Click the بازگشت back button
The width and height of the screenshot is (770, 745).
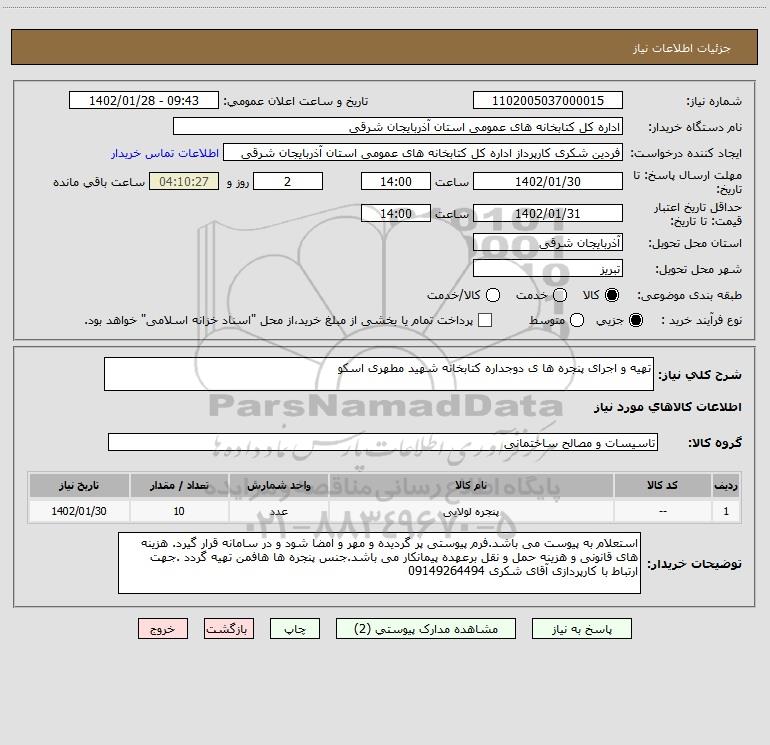click(x=229, y=629)
